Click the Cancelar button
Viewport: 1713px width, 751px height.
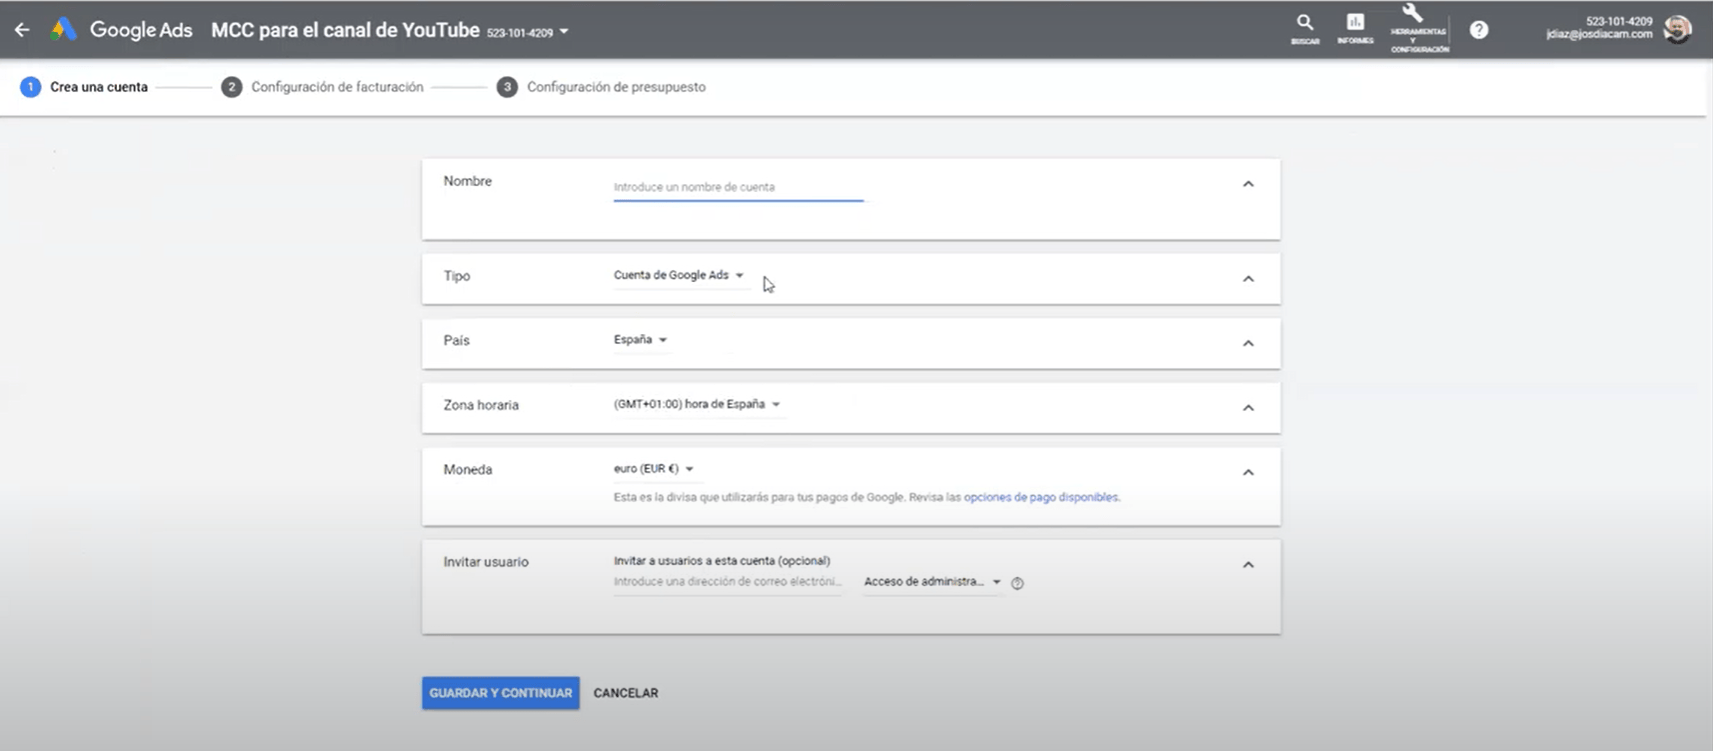coord(626,693)
